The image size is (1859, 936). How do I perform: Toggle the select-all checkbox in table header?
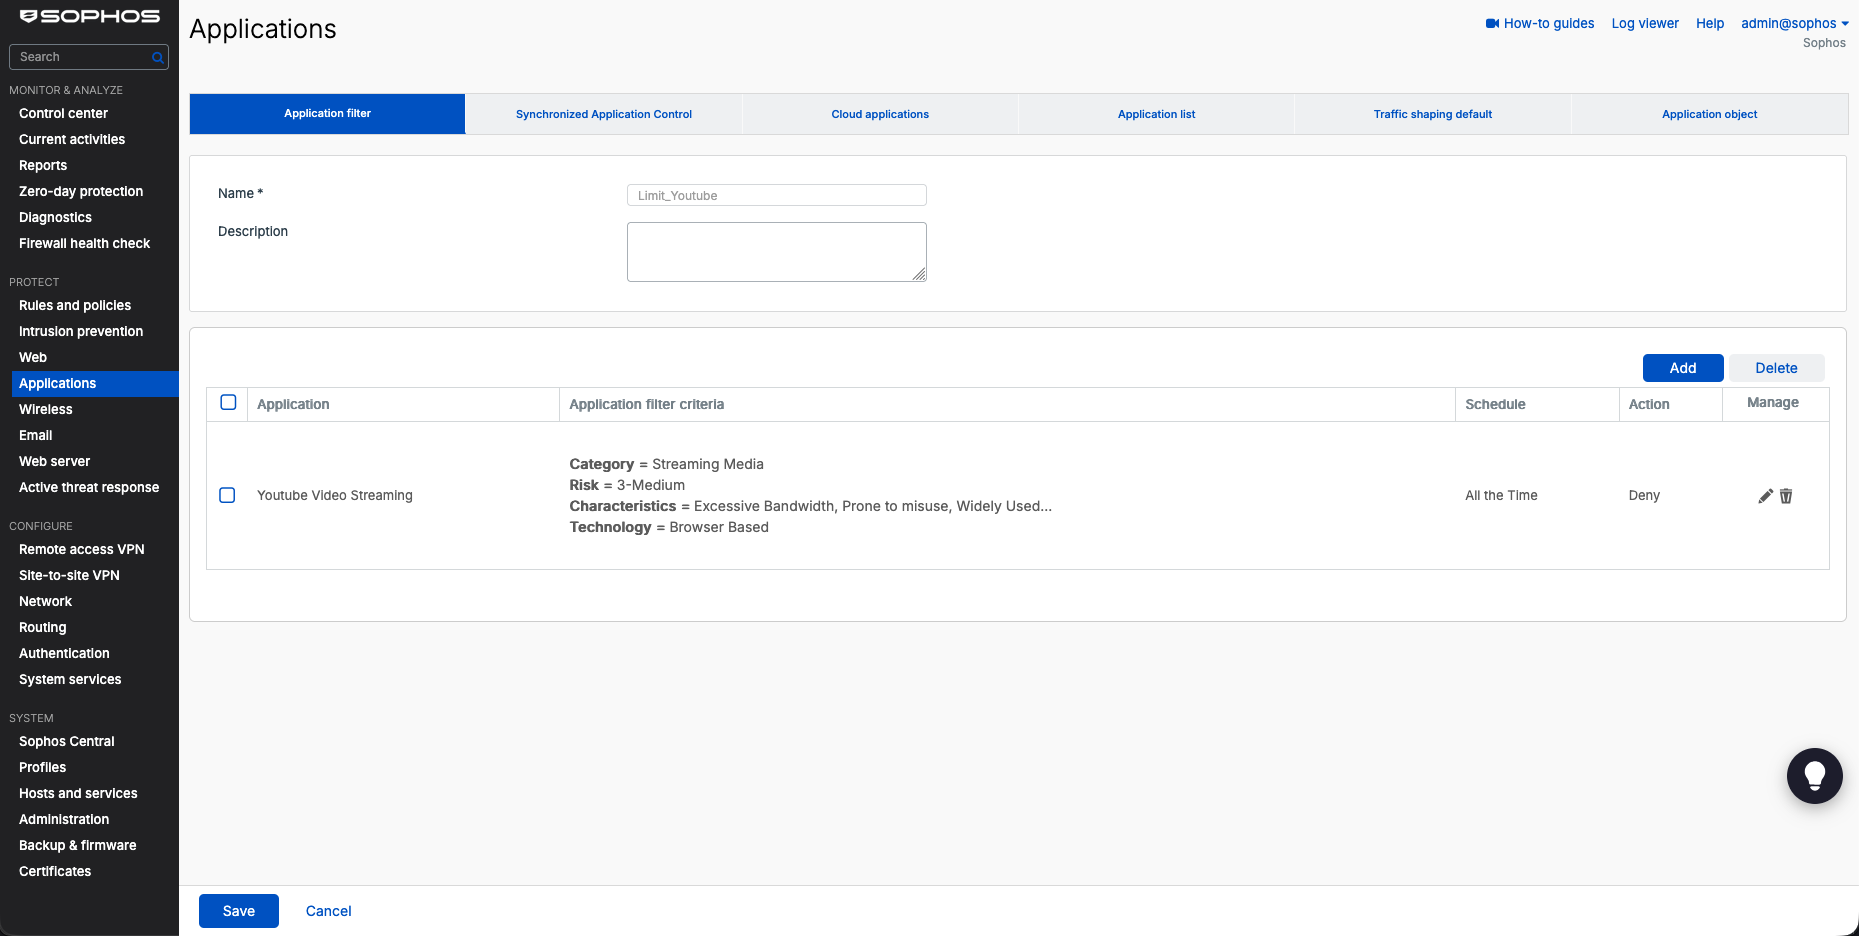[x=228, y=402]
